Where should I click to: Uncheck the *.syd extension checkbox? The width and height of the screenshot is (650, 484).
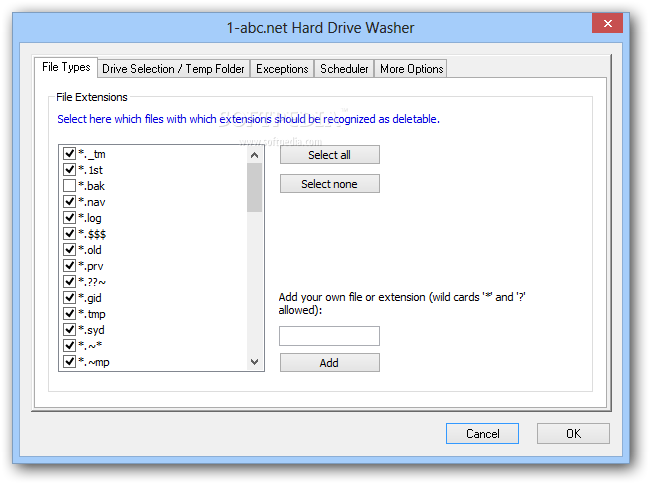(x=69, y=329)
